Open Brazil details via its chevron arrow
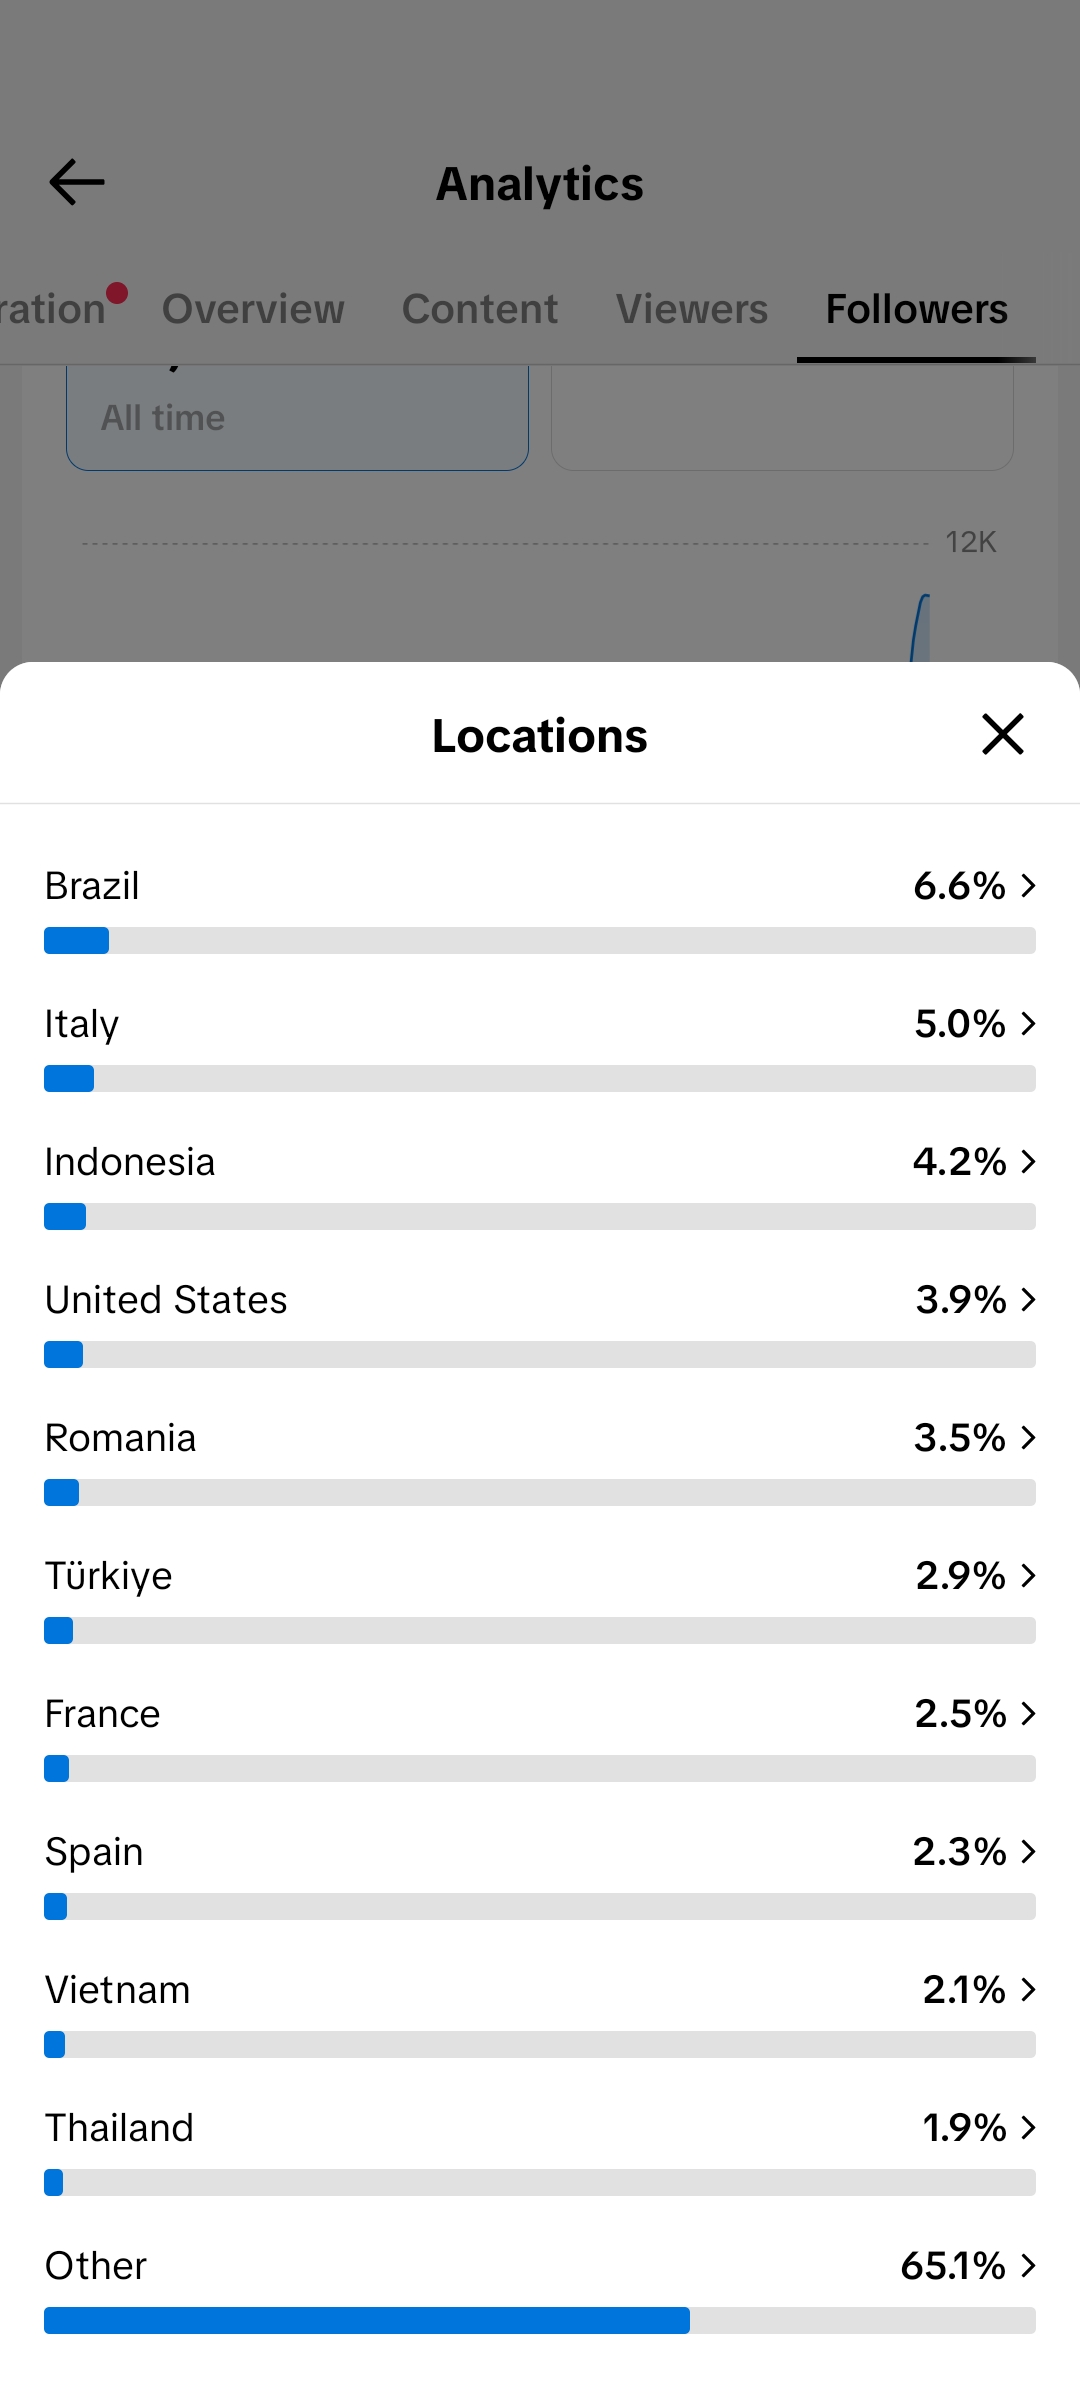1080x2400 pixels. tap(1028, 885)
